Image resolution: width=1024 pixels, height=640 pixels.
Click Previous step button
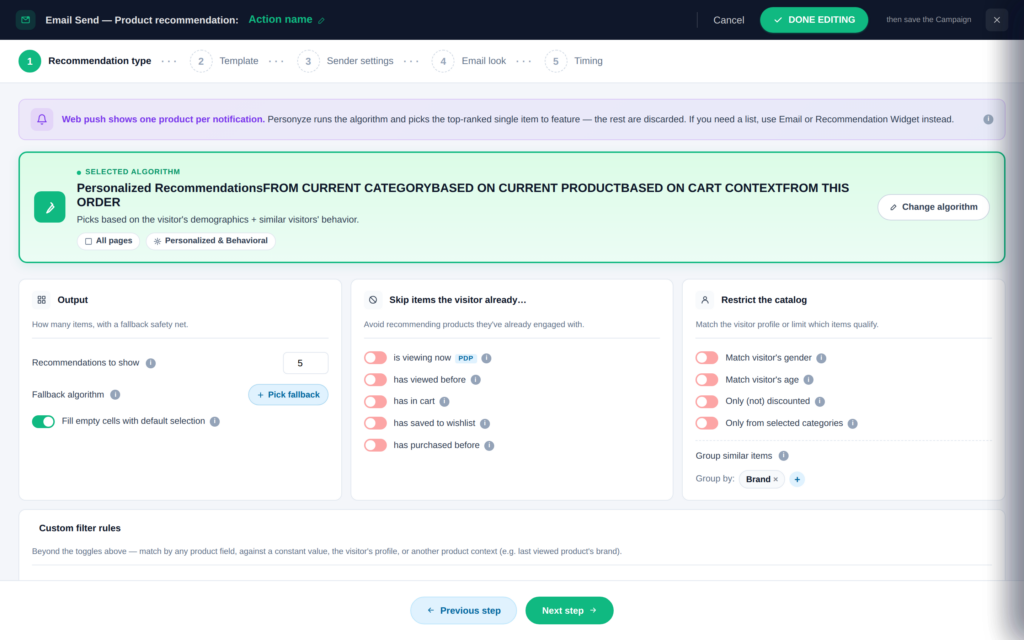pos(464,611)
